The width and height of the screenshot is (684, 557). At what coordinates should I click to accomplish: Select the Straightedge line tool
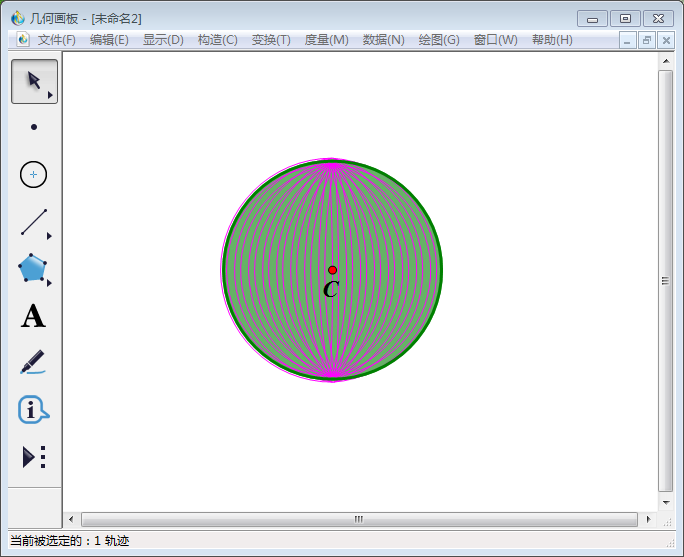[x=34, y=222]
